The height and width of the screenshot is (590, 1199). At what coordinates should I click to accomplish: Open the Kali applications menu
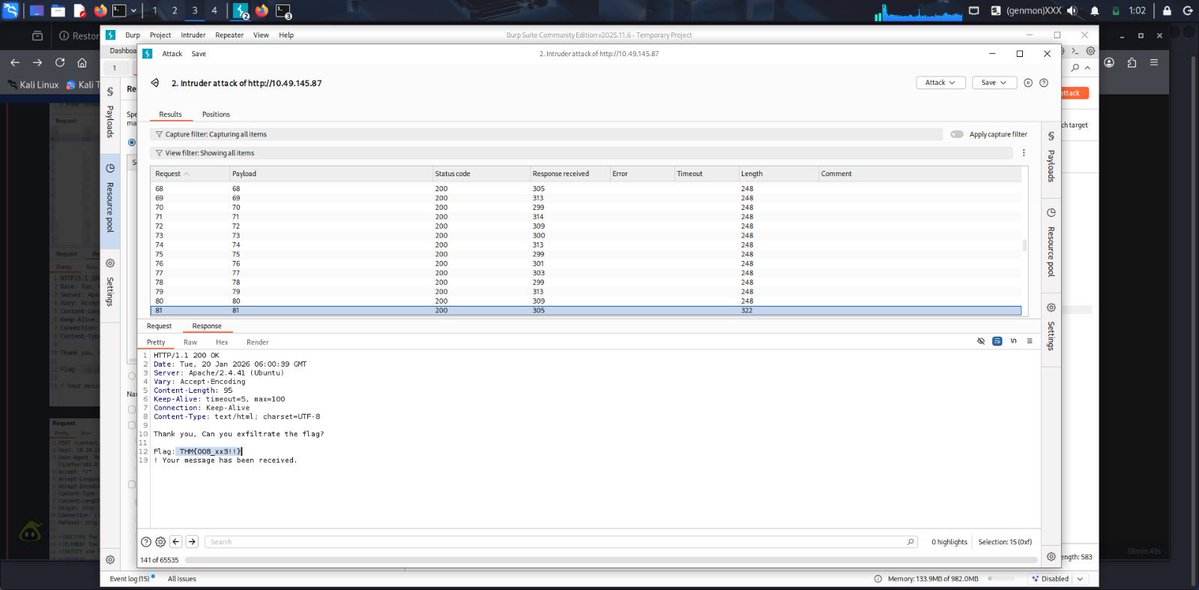point(10,11)
